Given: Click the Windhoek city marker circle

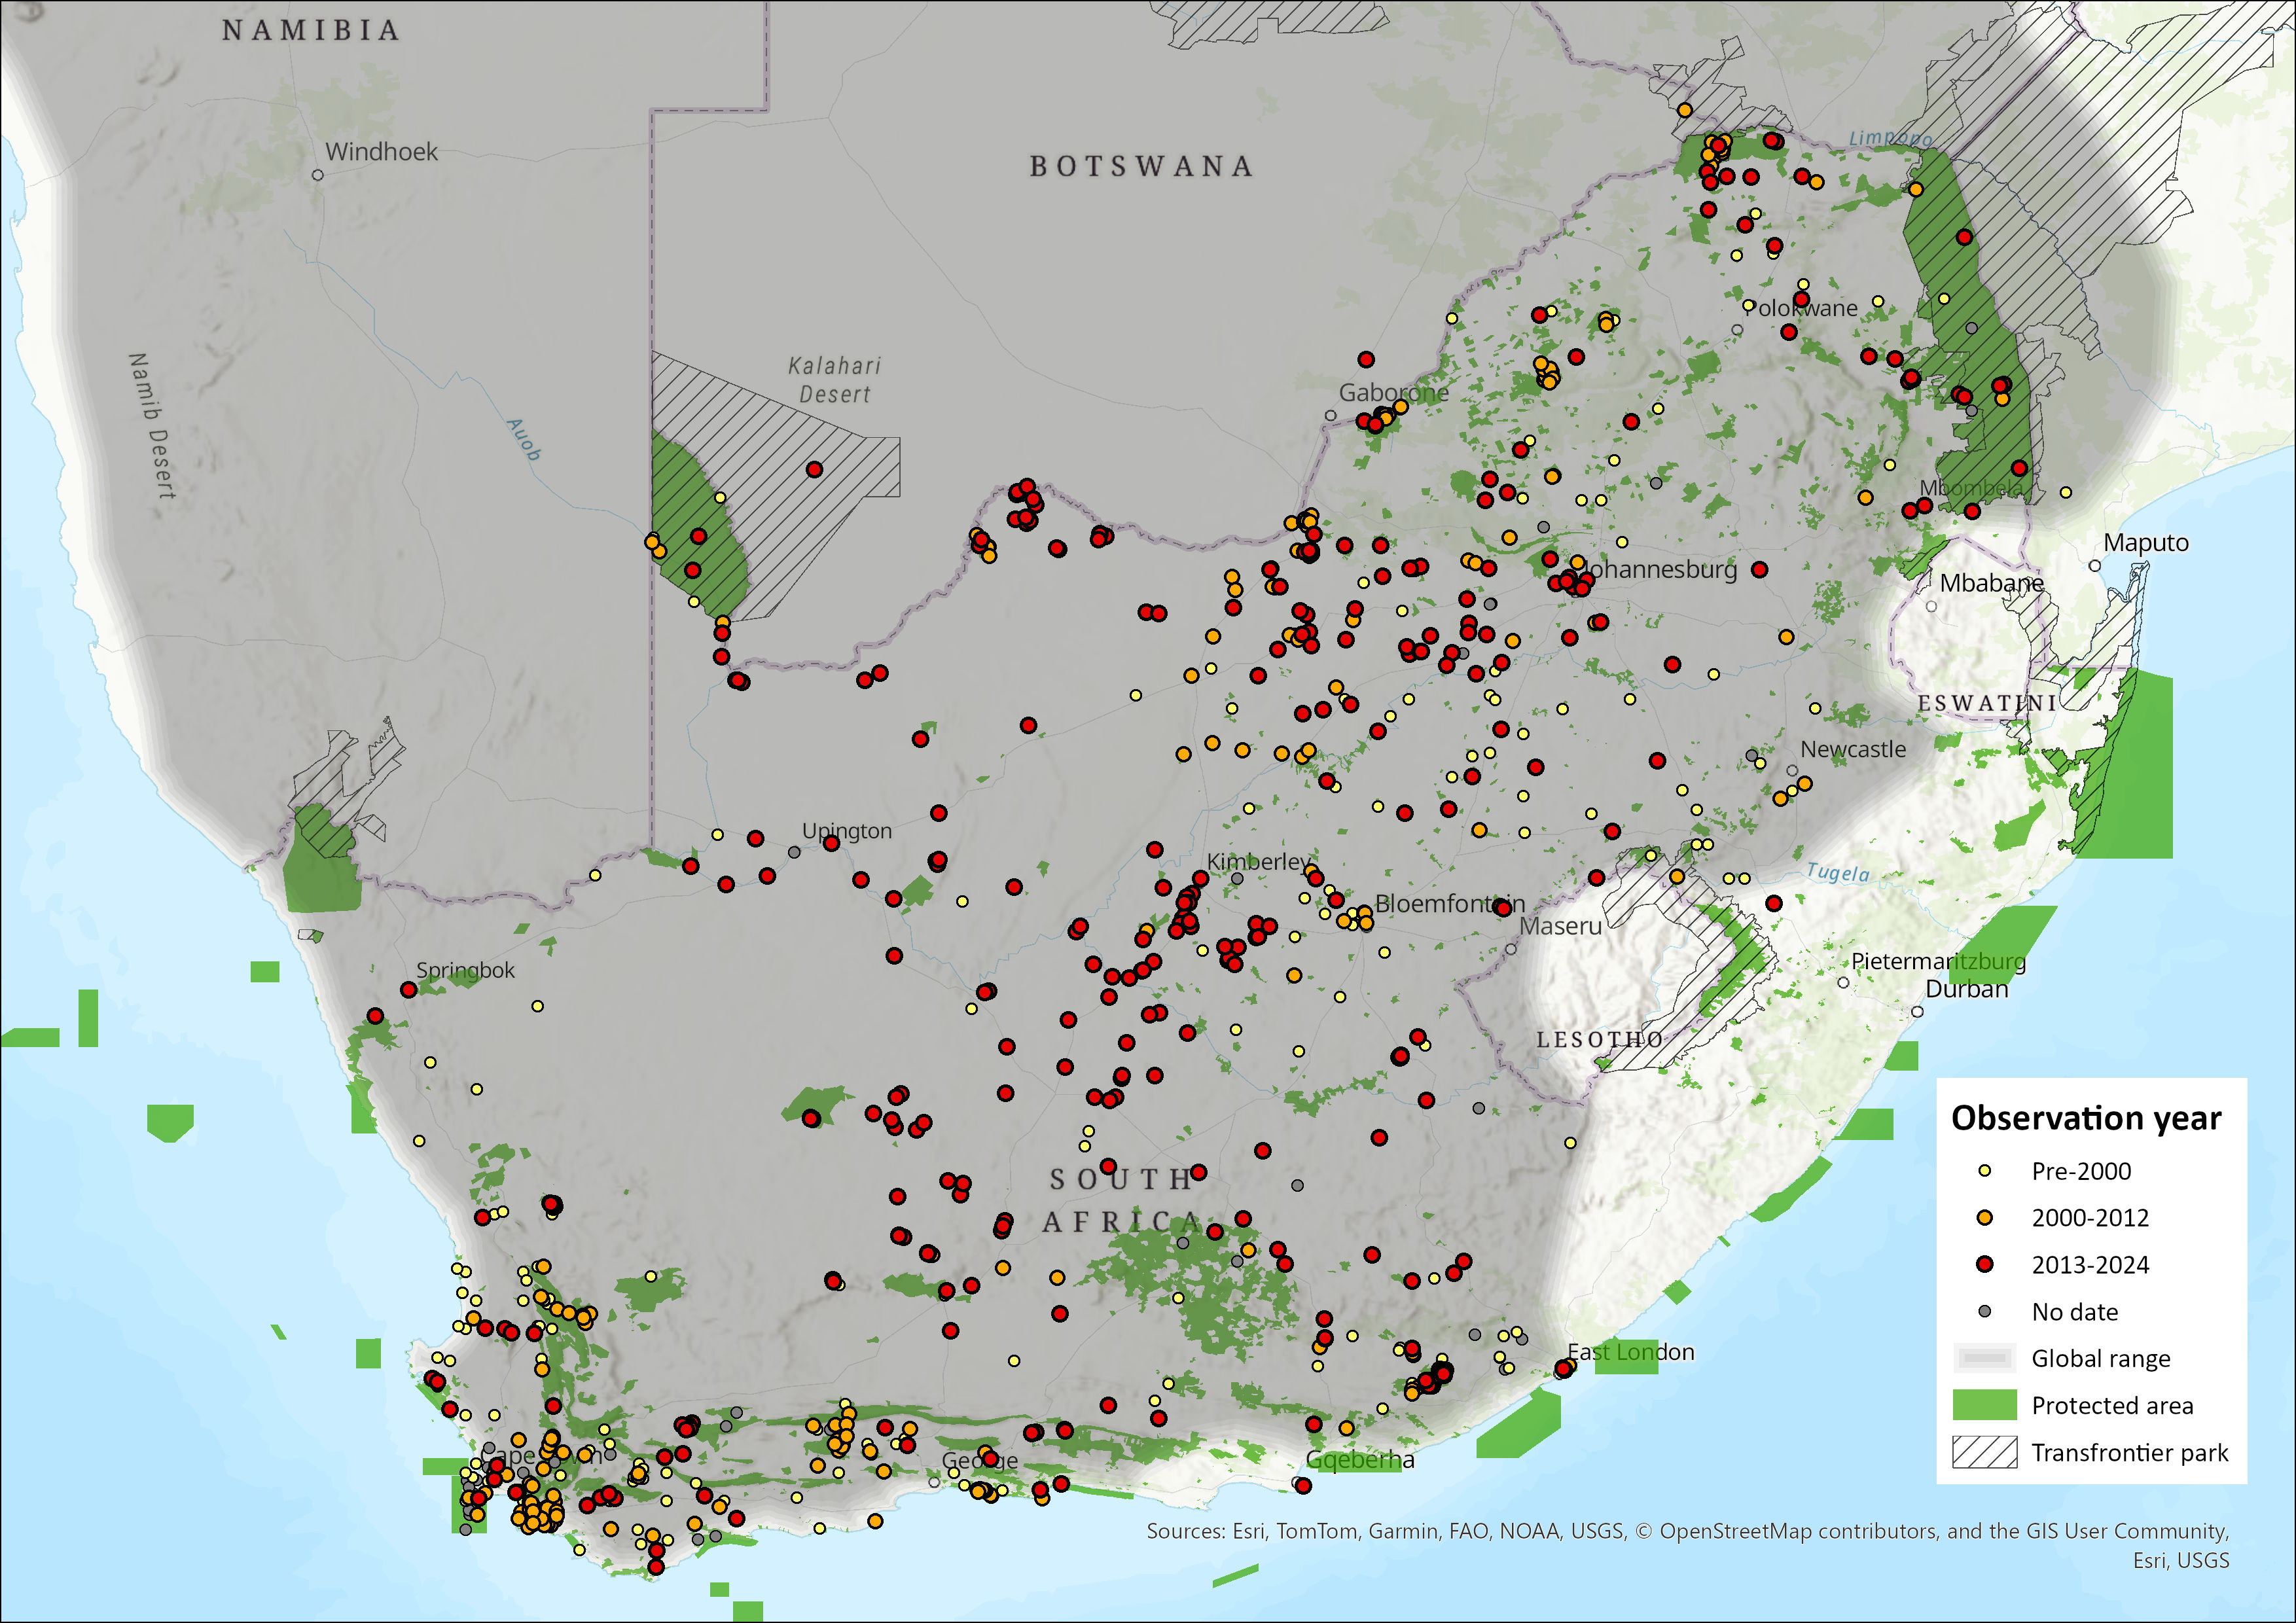Looking at the screenshot, I should point(318,175).
